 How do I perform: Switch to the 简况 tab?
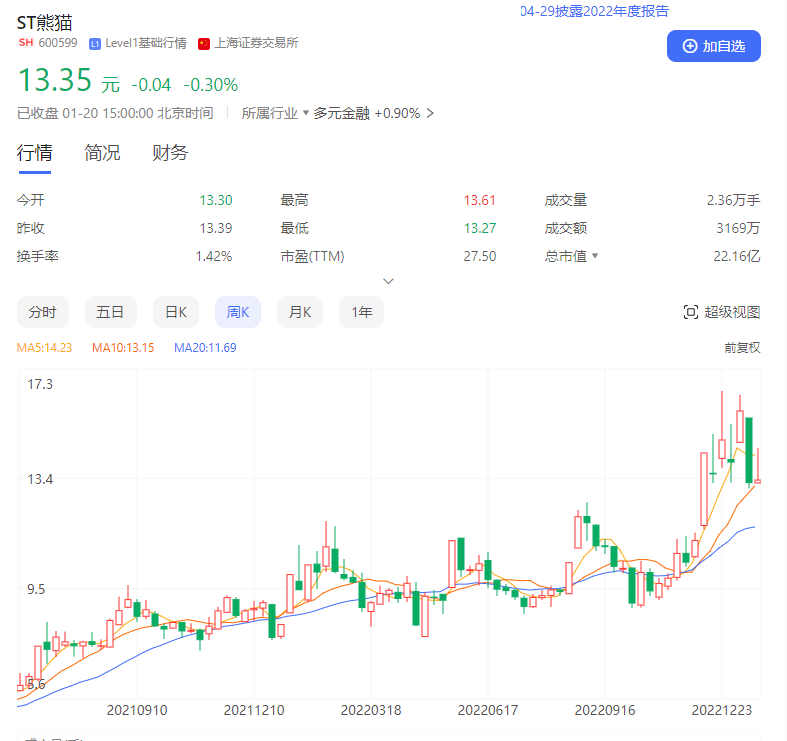[102, 153]
